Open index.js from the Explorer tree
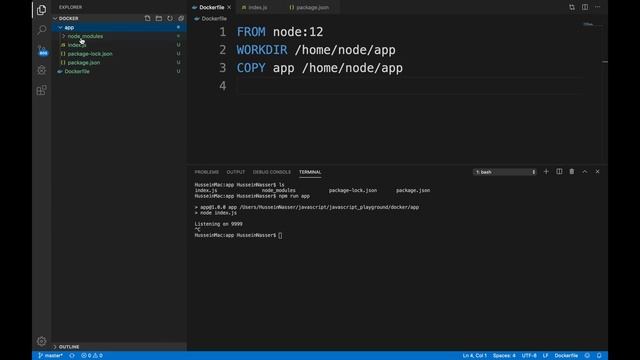 pos(77,45)
